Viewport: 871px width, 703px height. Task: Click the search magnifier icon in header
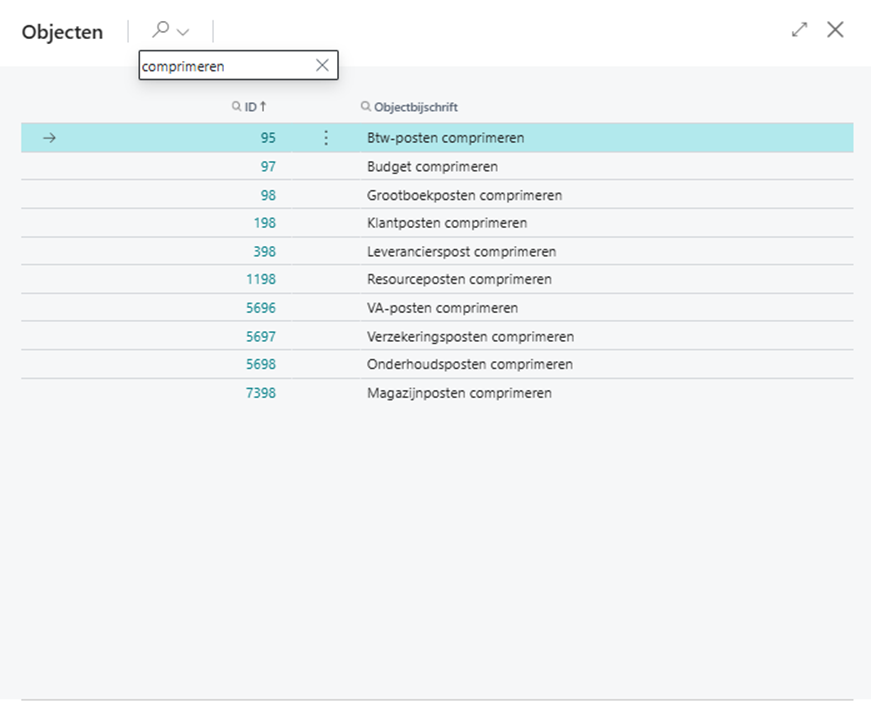(x=160, y=31)
